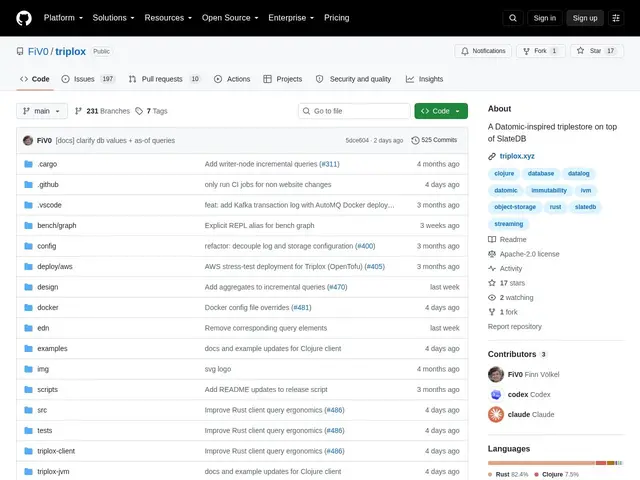Click the Readme book icon
640x480 pixels.
coord(492,240)
